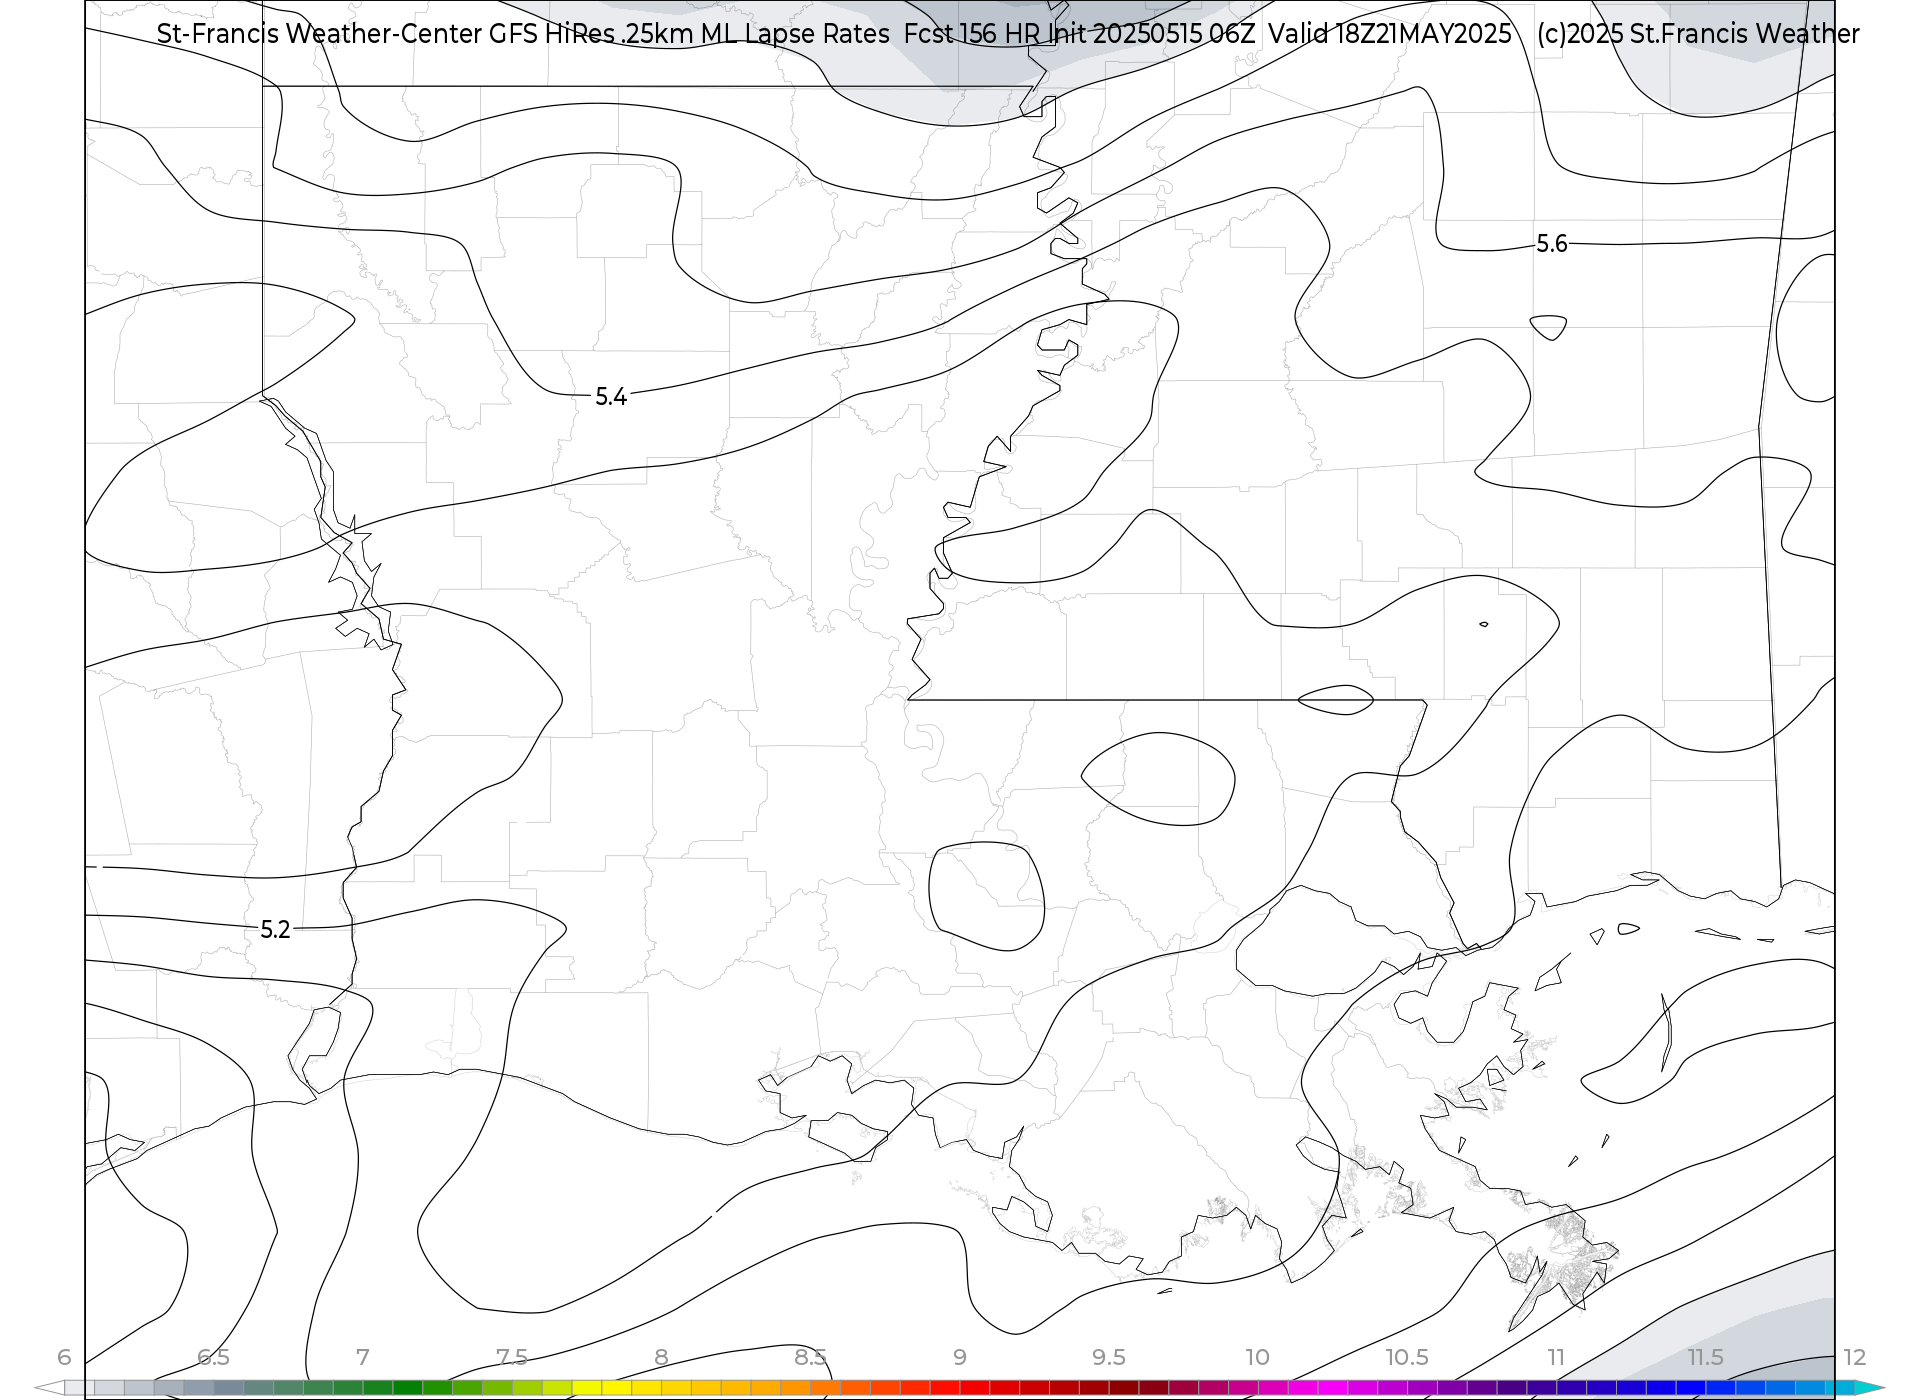Image resolution: width=1920 pixels, height=1400 pixels.
Task: Click the 5.2 contour label
Action: pos(275,930)
